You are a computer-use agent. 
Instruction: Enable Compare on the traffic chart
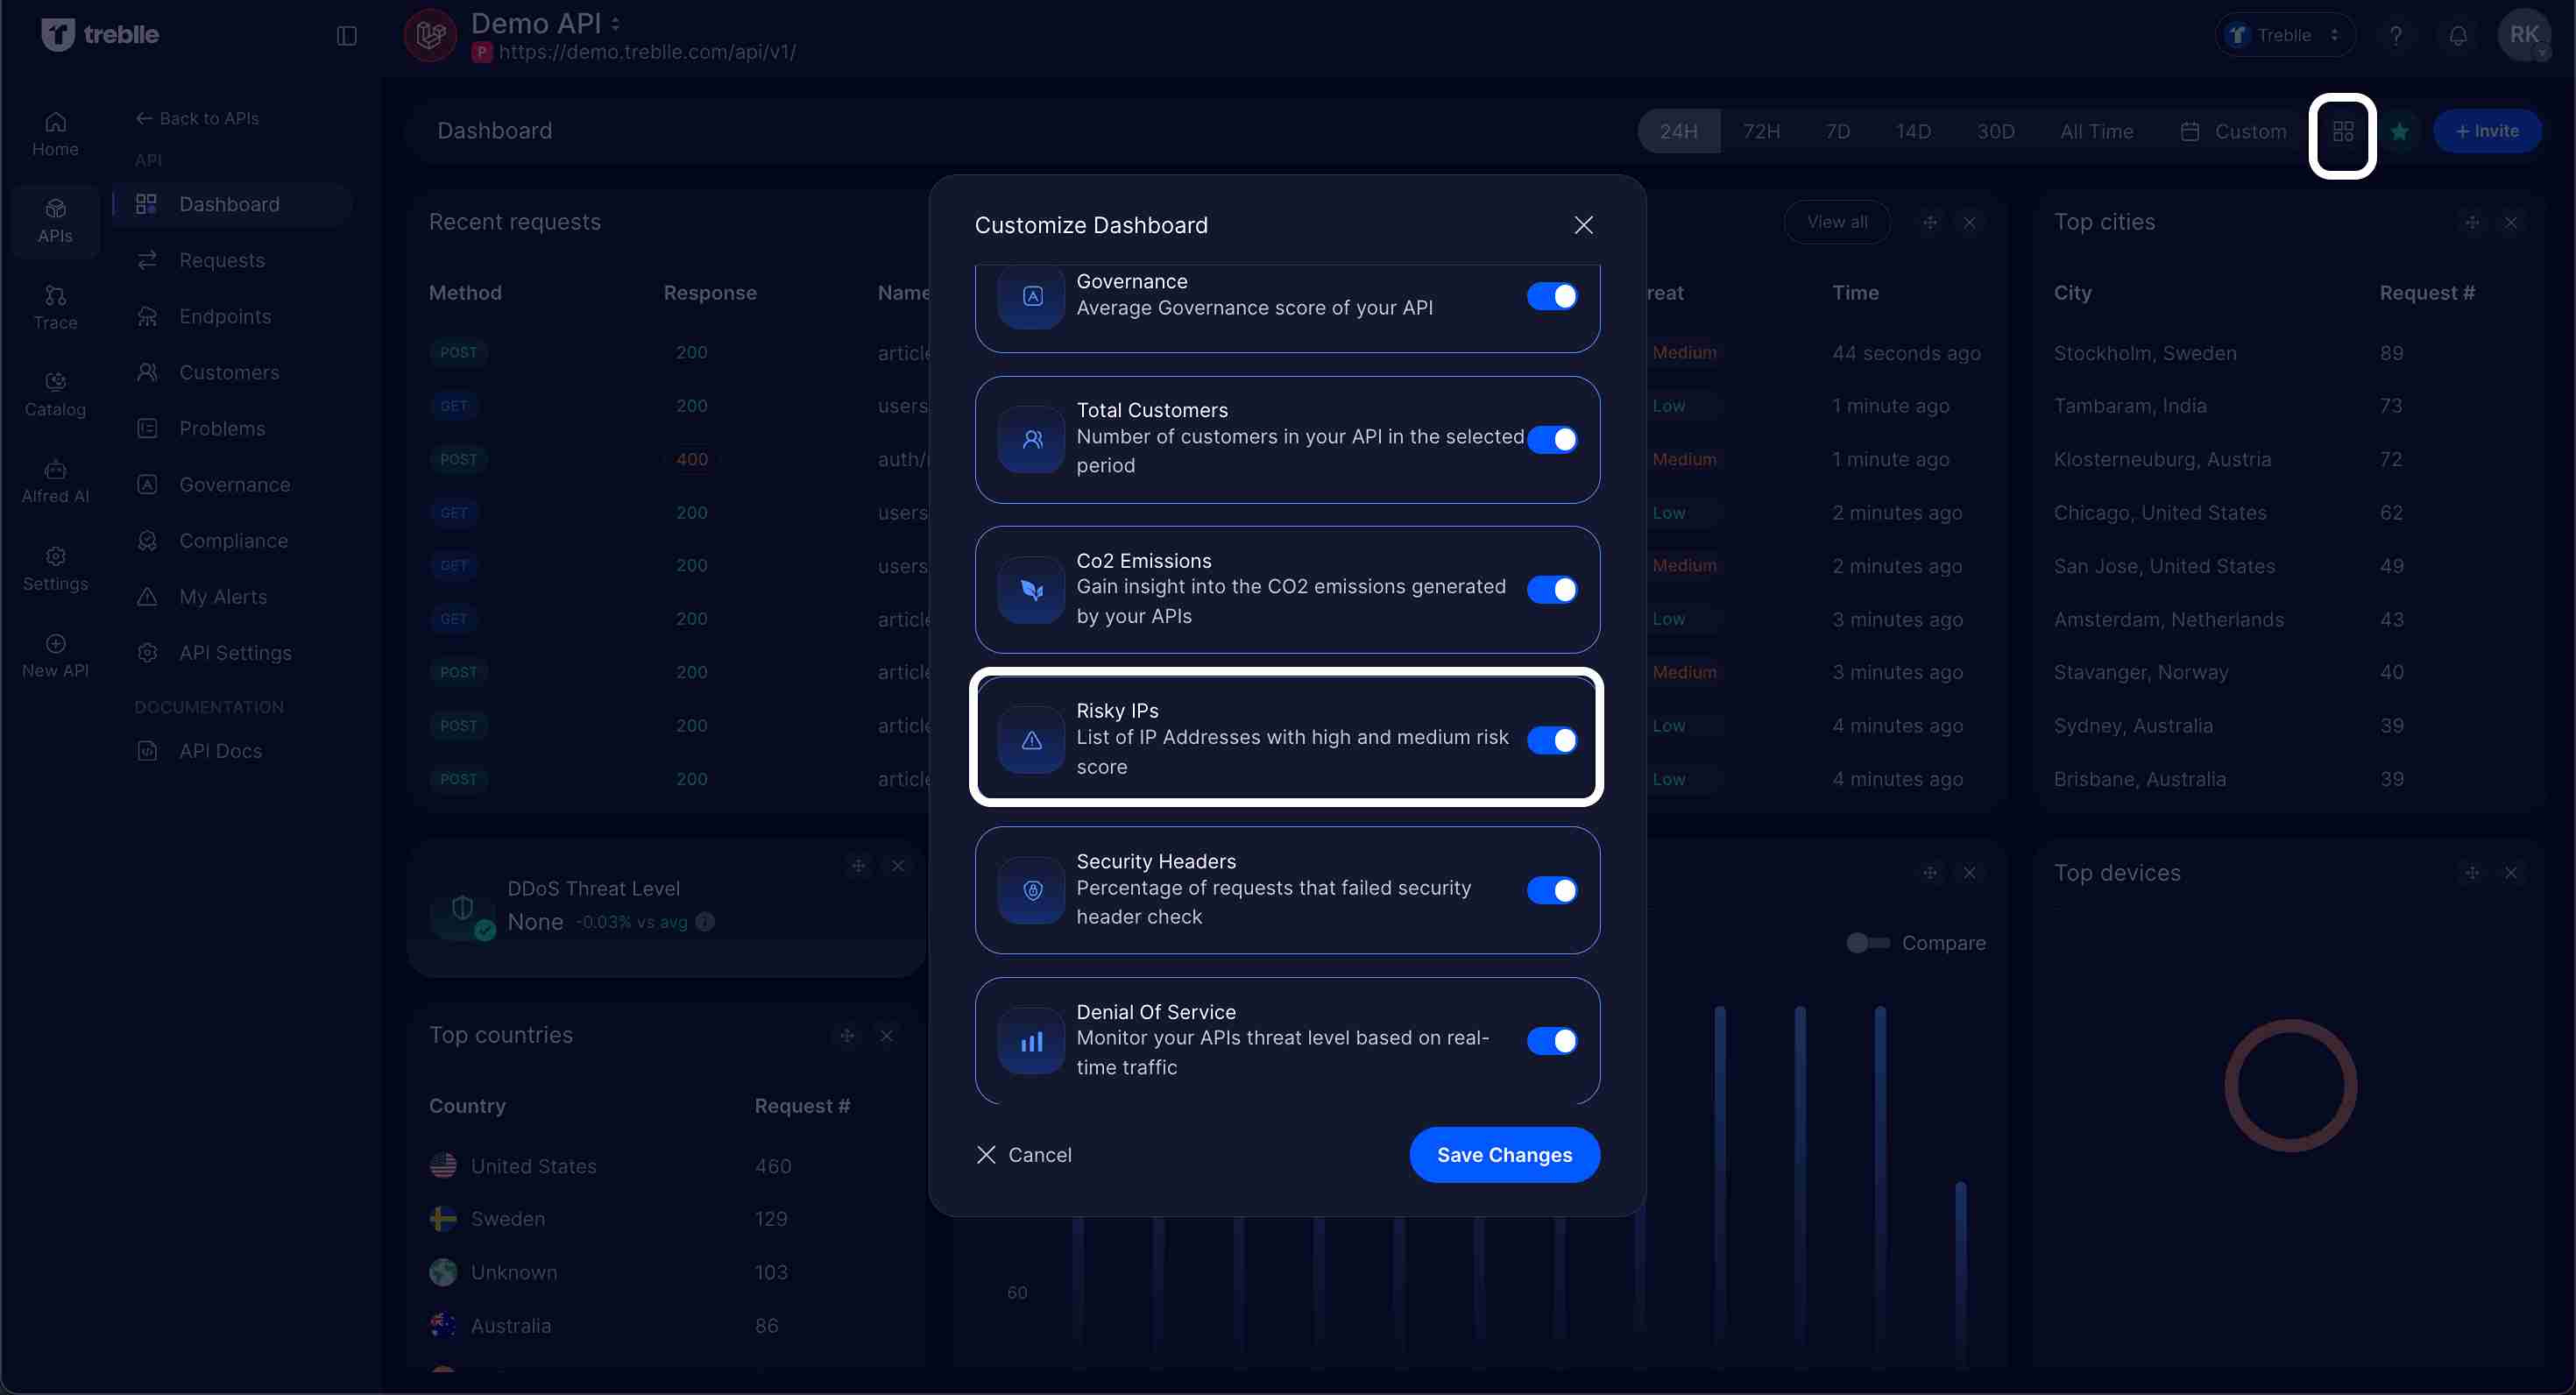pos(1866,942)
